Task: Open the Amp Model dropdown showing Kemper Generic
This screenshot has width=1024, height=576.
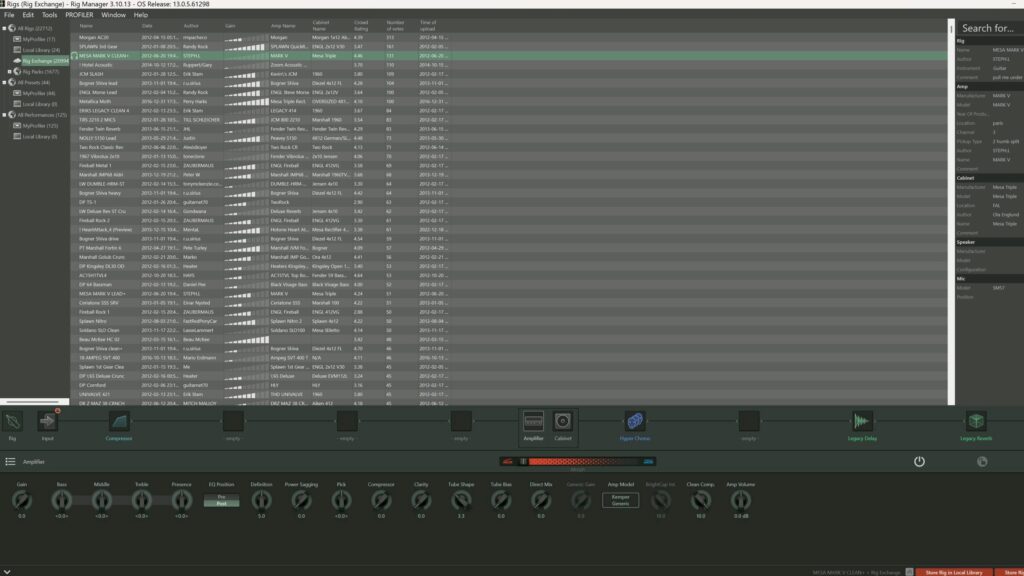Action: pos(620,501)
